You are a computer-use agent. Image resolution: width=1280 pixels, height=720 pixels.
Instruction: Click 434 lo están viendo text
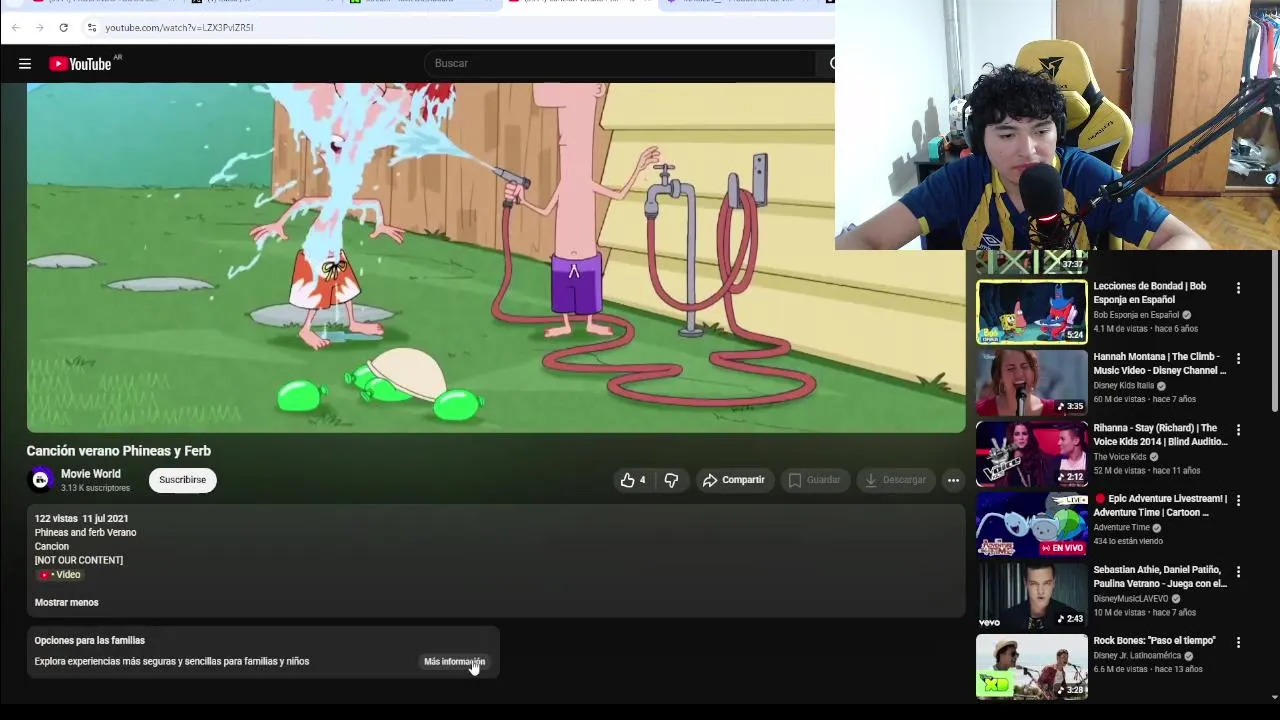(1128, 541)
